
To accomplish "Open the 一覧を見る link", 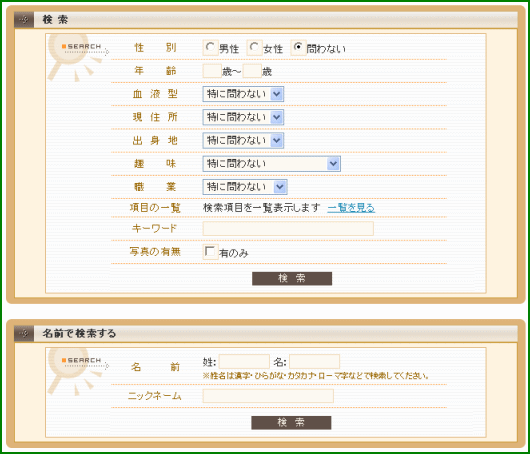I will click(351, 208).
